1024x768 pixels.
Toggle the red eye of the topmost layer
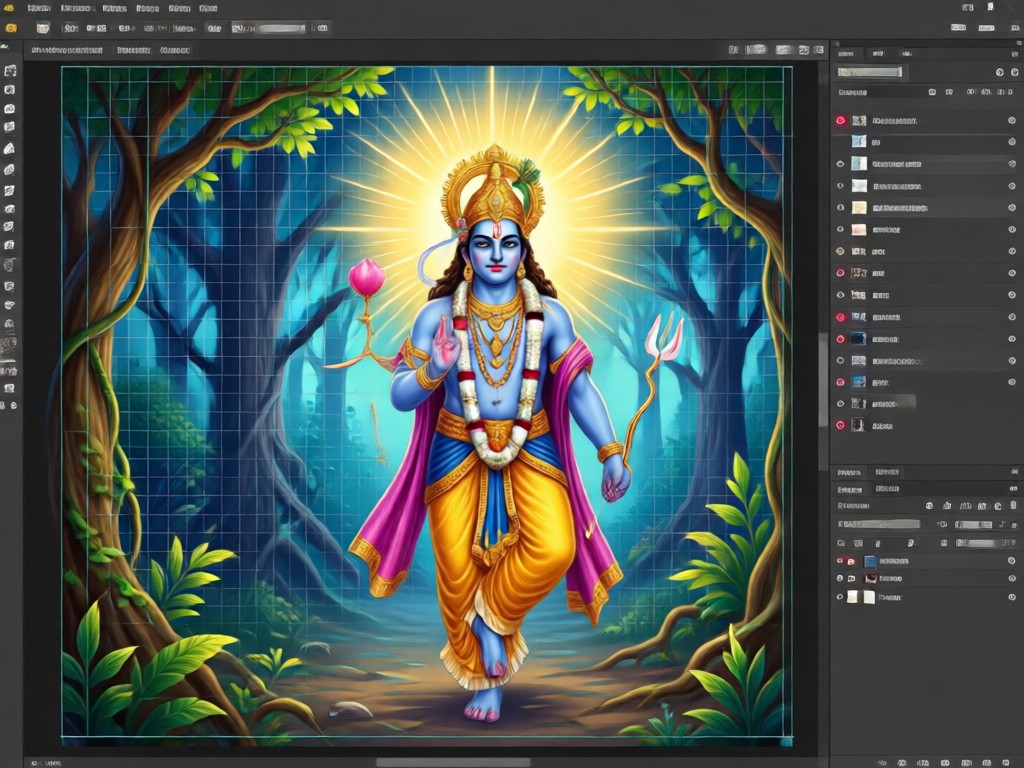pos(840,121)
